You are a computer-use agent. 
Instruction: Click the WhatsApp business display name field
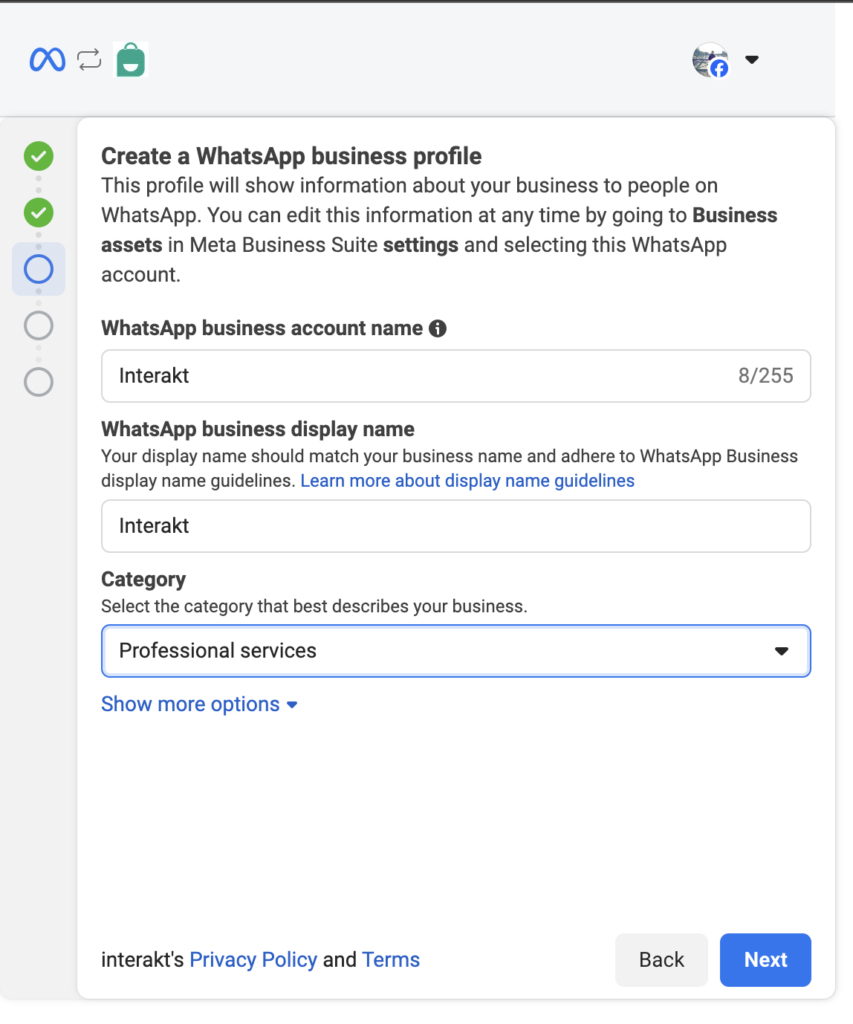pyautogui.click(x=456, y=526)
